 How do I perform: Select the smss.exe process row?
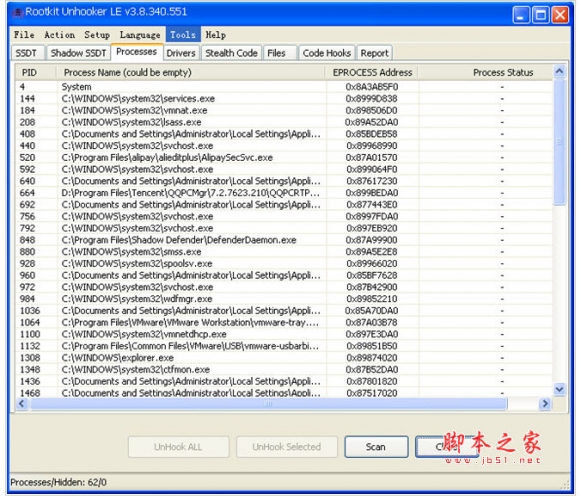[x=284, y=252]
